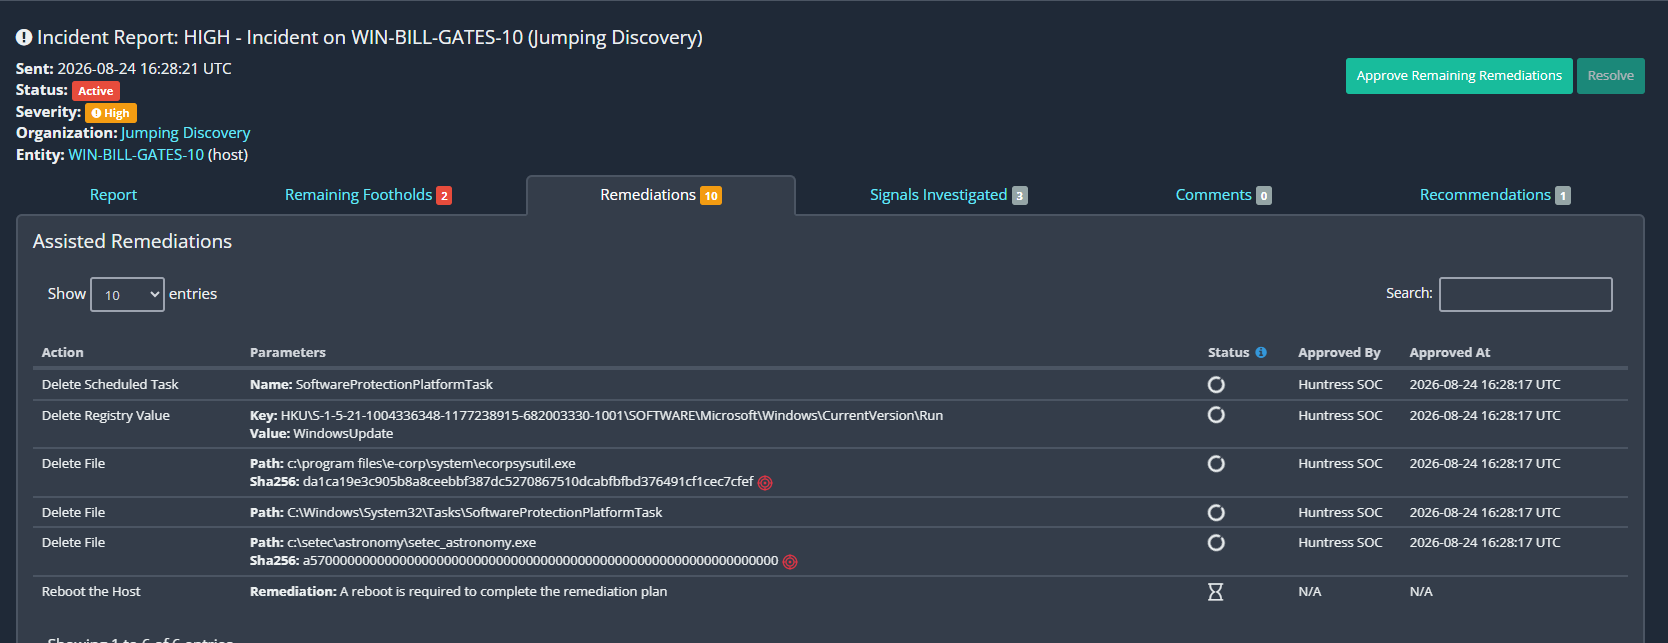Open the Remaining Footholds tab
The width and height of the screenshot is (1668, 643).
tap(368, 195)
